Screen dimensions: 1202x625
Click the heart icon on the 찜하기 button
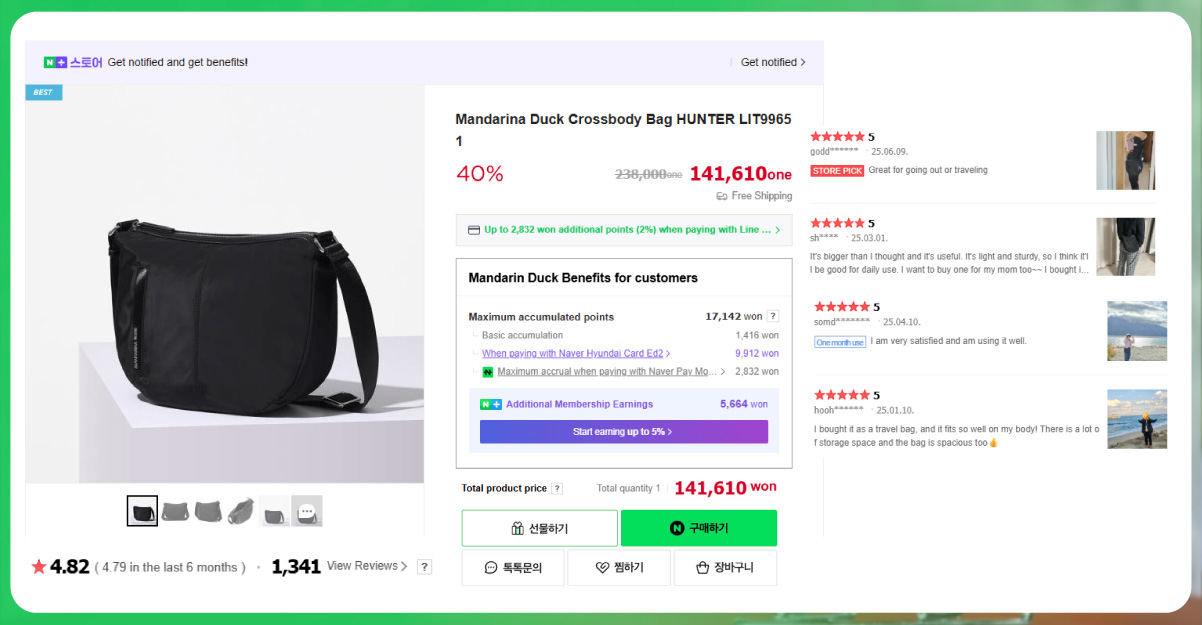click(x=601, y=566)
